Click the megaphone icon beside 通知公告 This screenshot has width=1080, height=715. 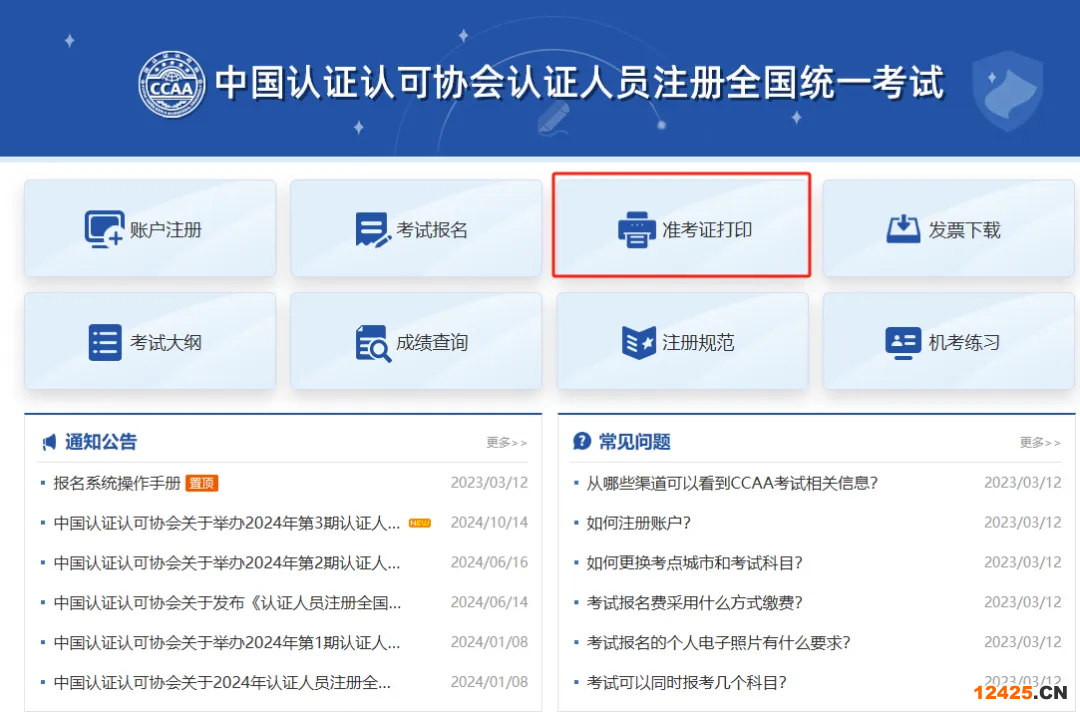[49, 442]
